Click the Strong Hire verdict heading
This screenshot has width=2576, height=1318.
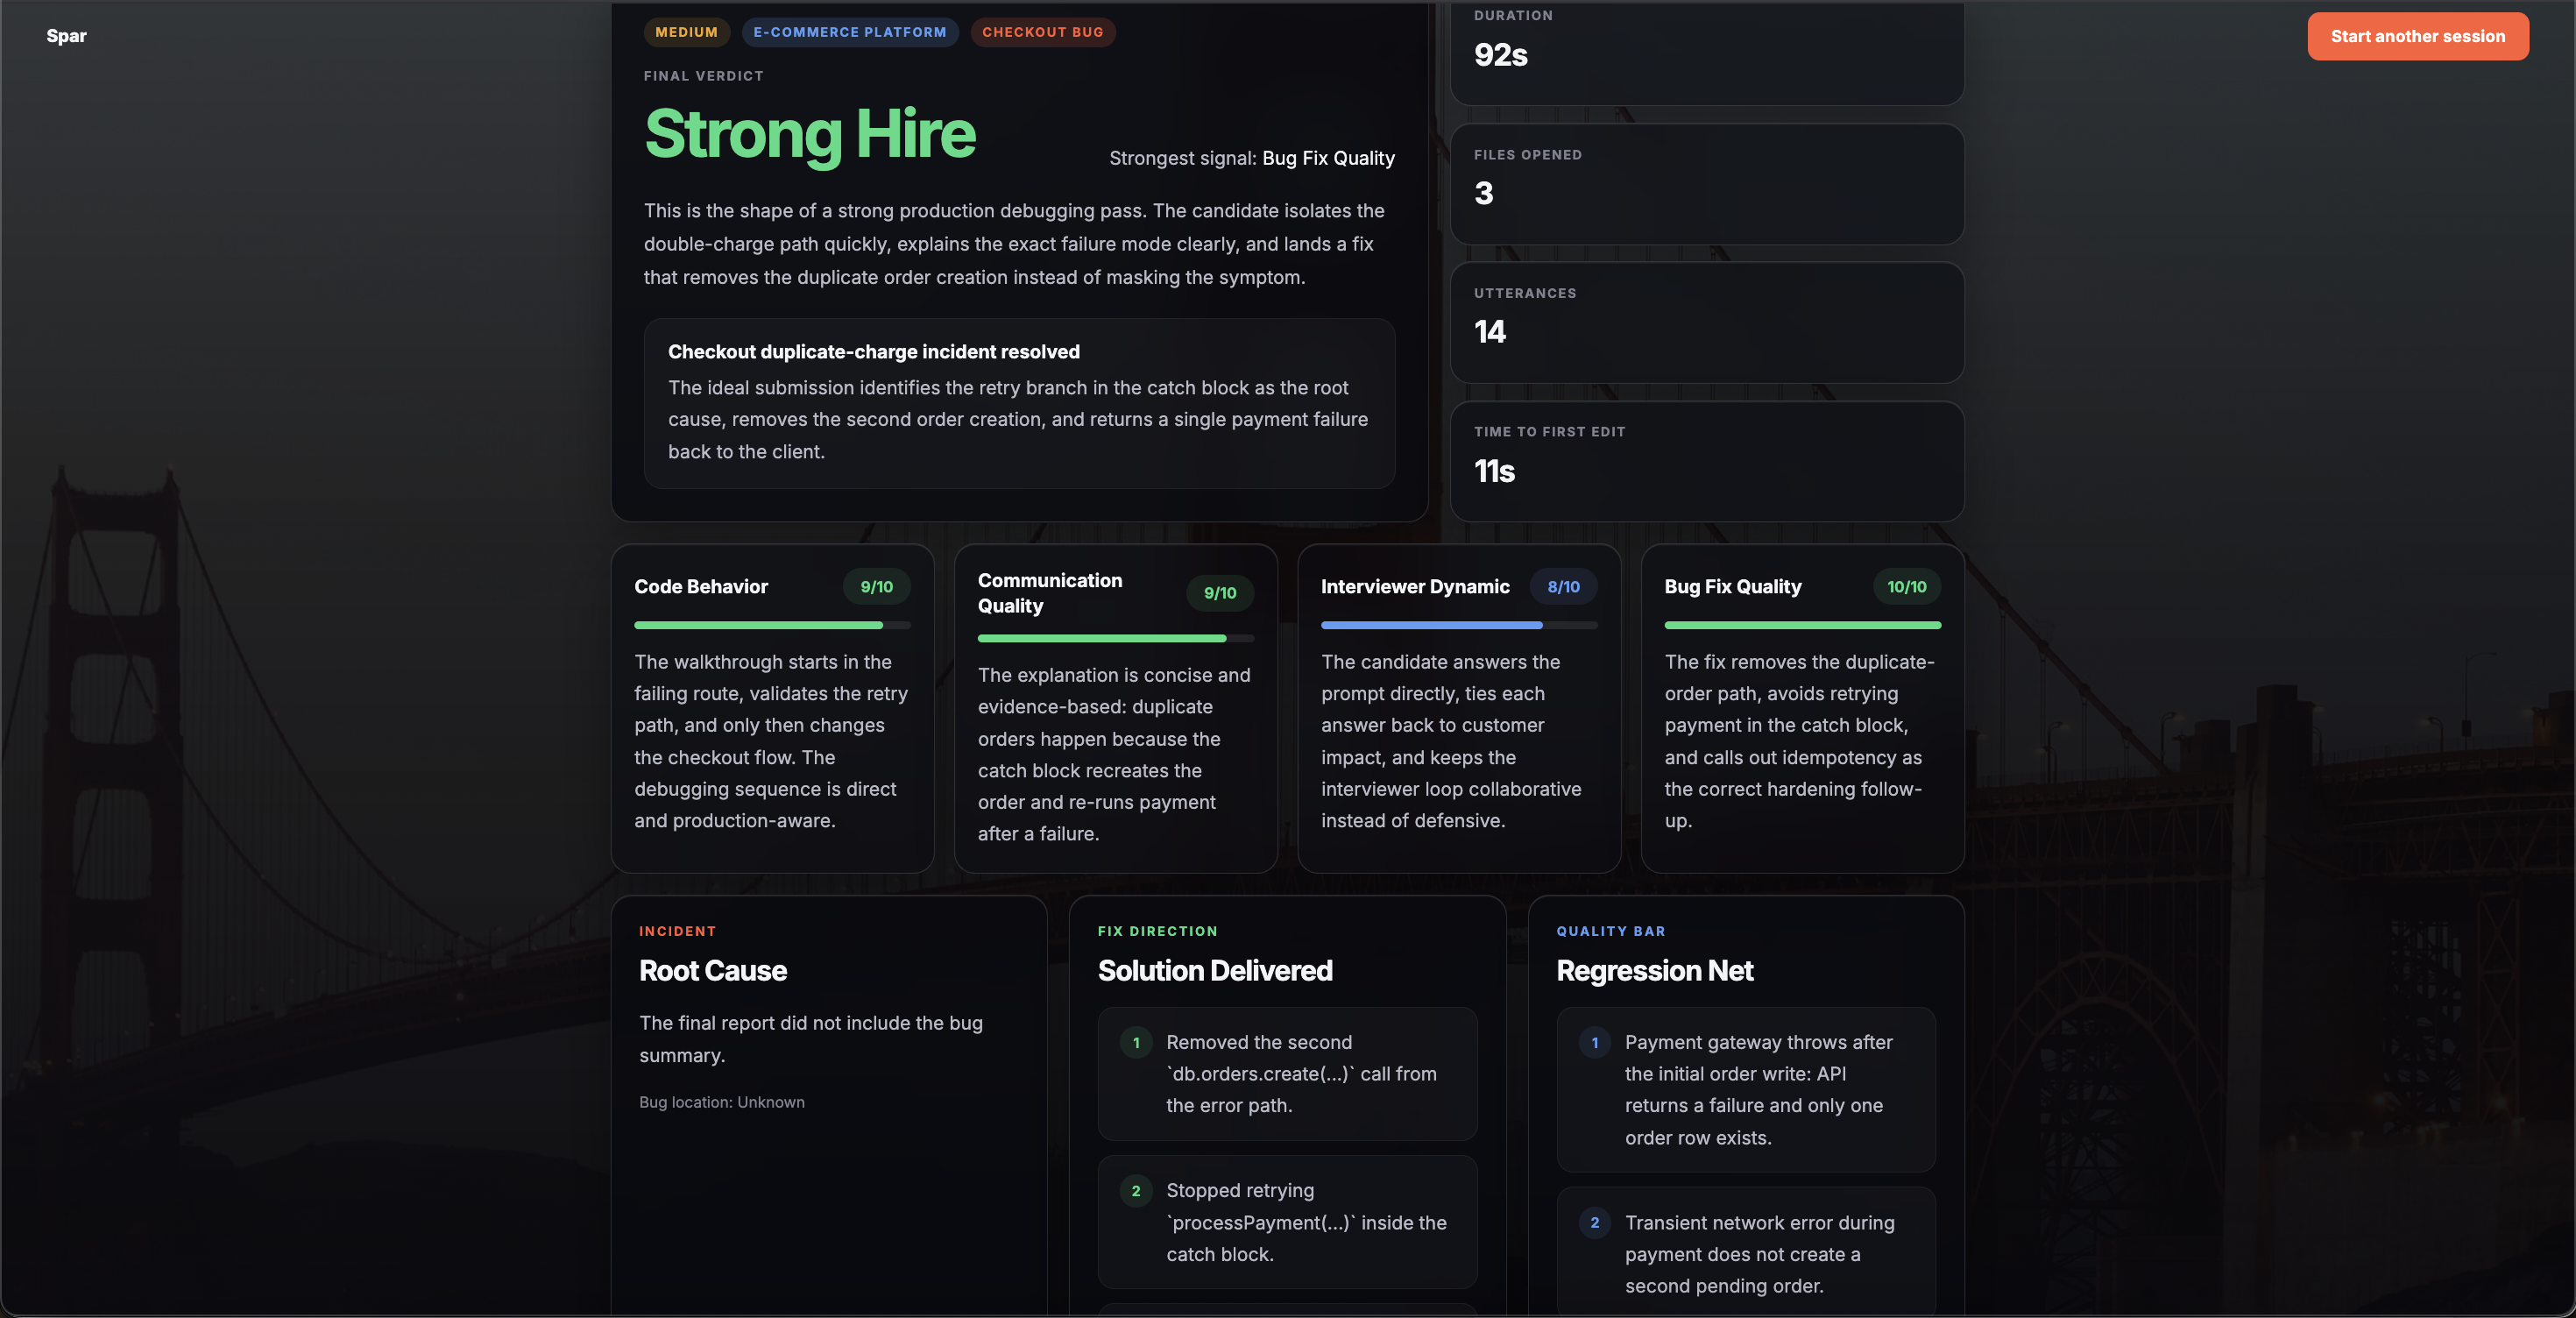point(809,134)
